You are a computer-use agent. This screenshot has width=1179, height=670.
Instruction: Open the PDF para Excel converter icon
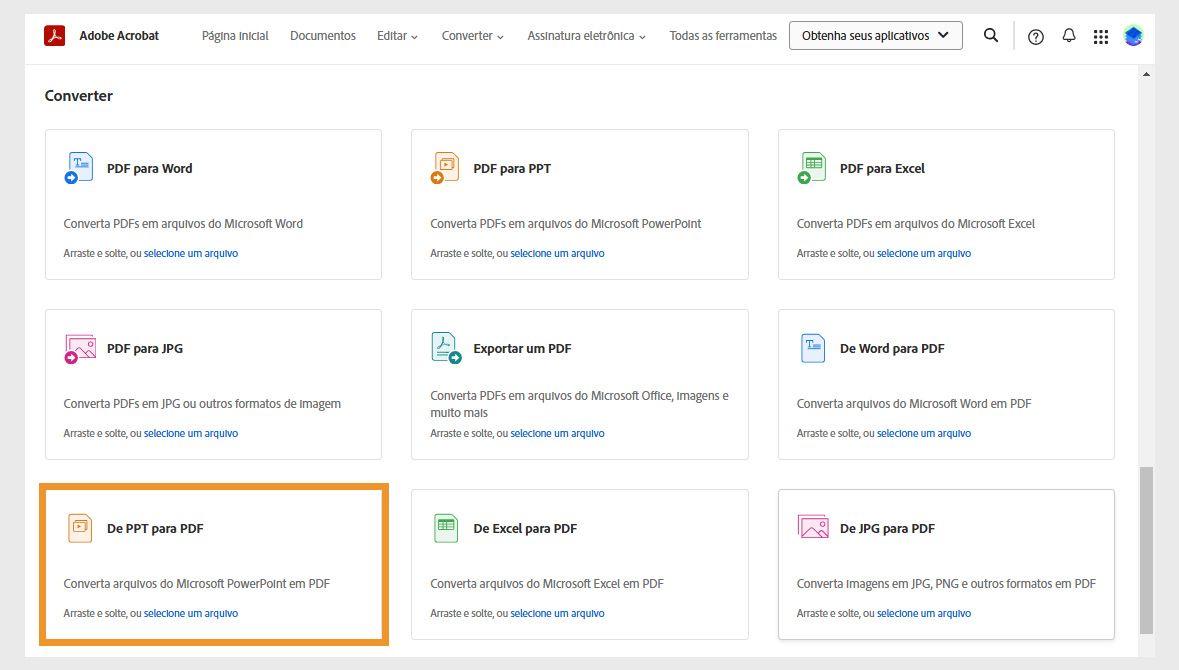[x=811, y=168]
